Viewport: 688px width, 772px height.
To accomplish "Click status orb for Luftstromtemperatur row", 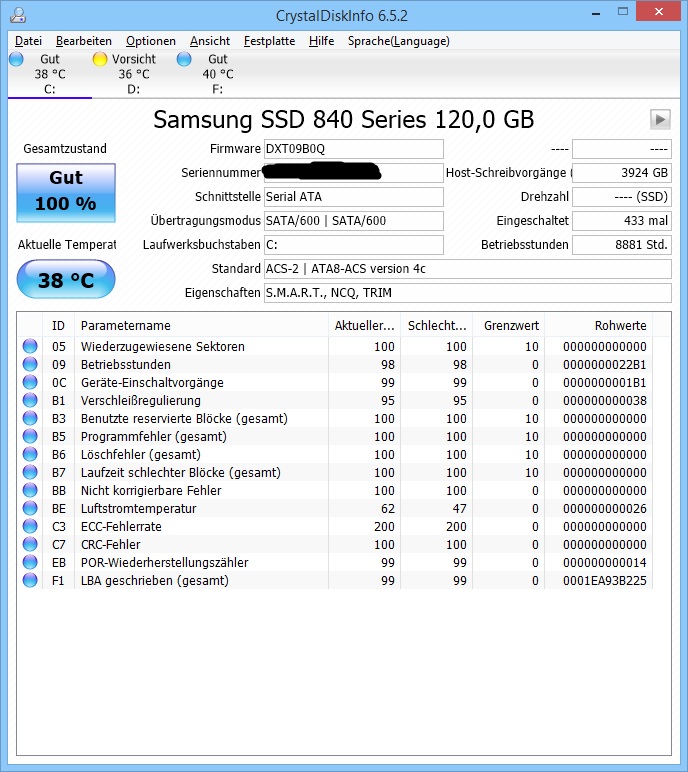I will (30, 508).
